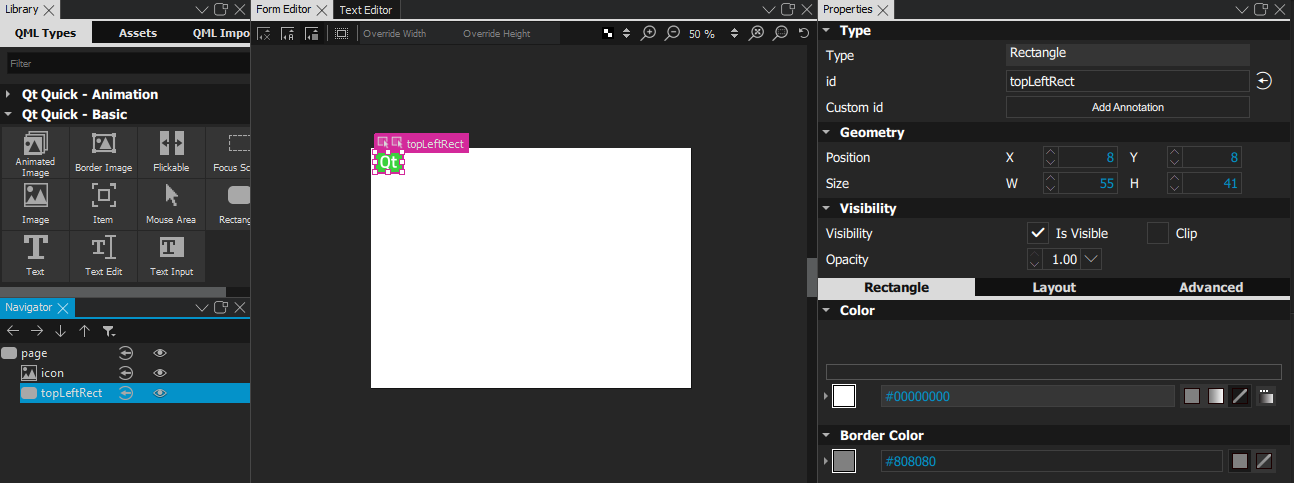Screen dimensions: 1294x483
Task: Uncheck the Is Visible checkbox
Action: [1038, 233]
